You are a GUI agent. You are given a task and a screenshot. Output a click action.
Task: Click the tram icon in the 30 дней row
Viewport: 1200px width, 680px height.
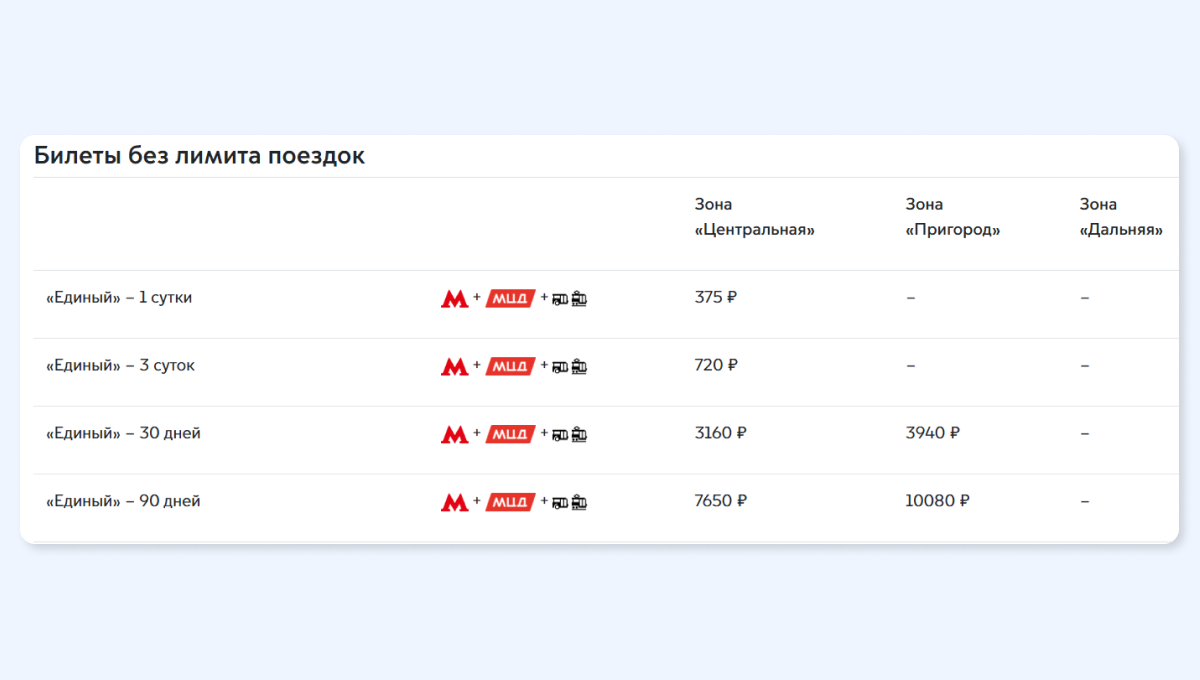(579, 434)
